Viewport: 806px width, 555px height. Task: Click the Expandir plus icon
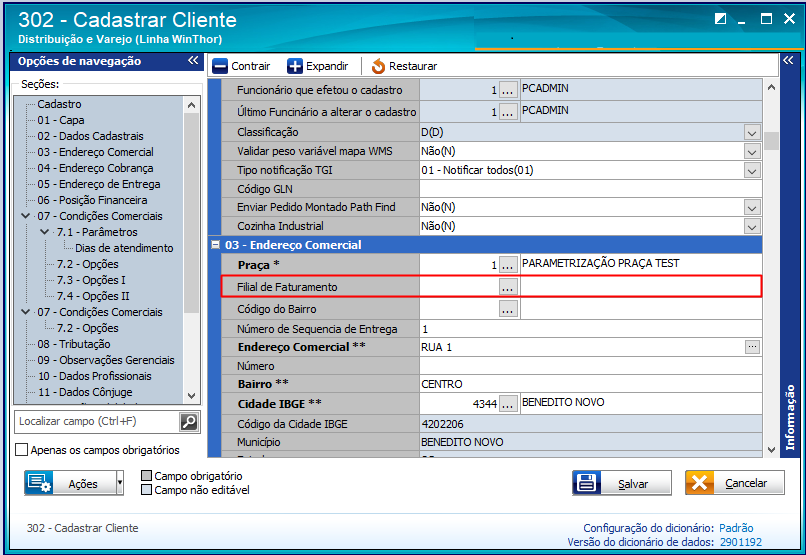(x=295, y=66)
